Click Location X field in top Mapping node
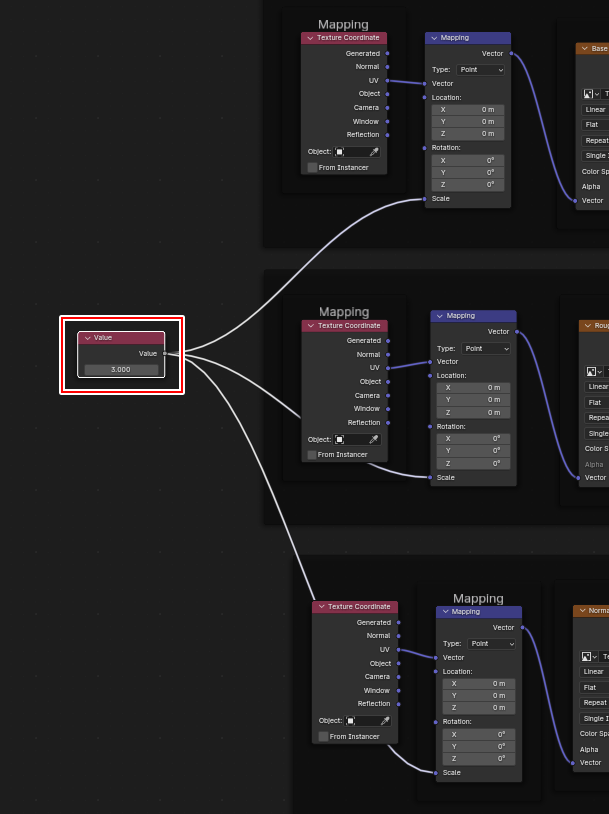 click(468, 109)
